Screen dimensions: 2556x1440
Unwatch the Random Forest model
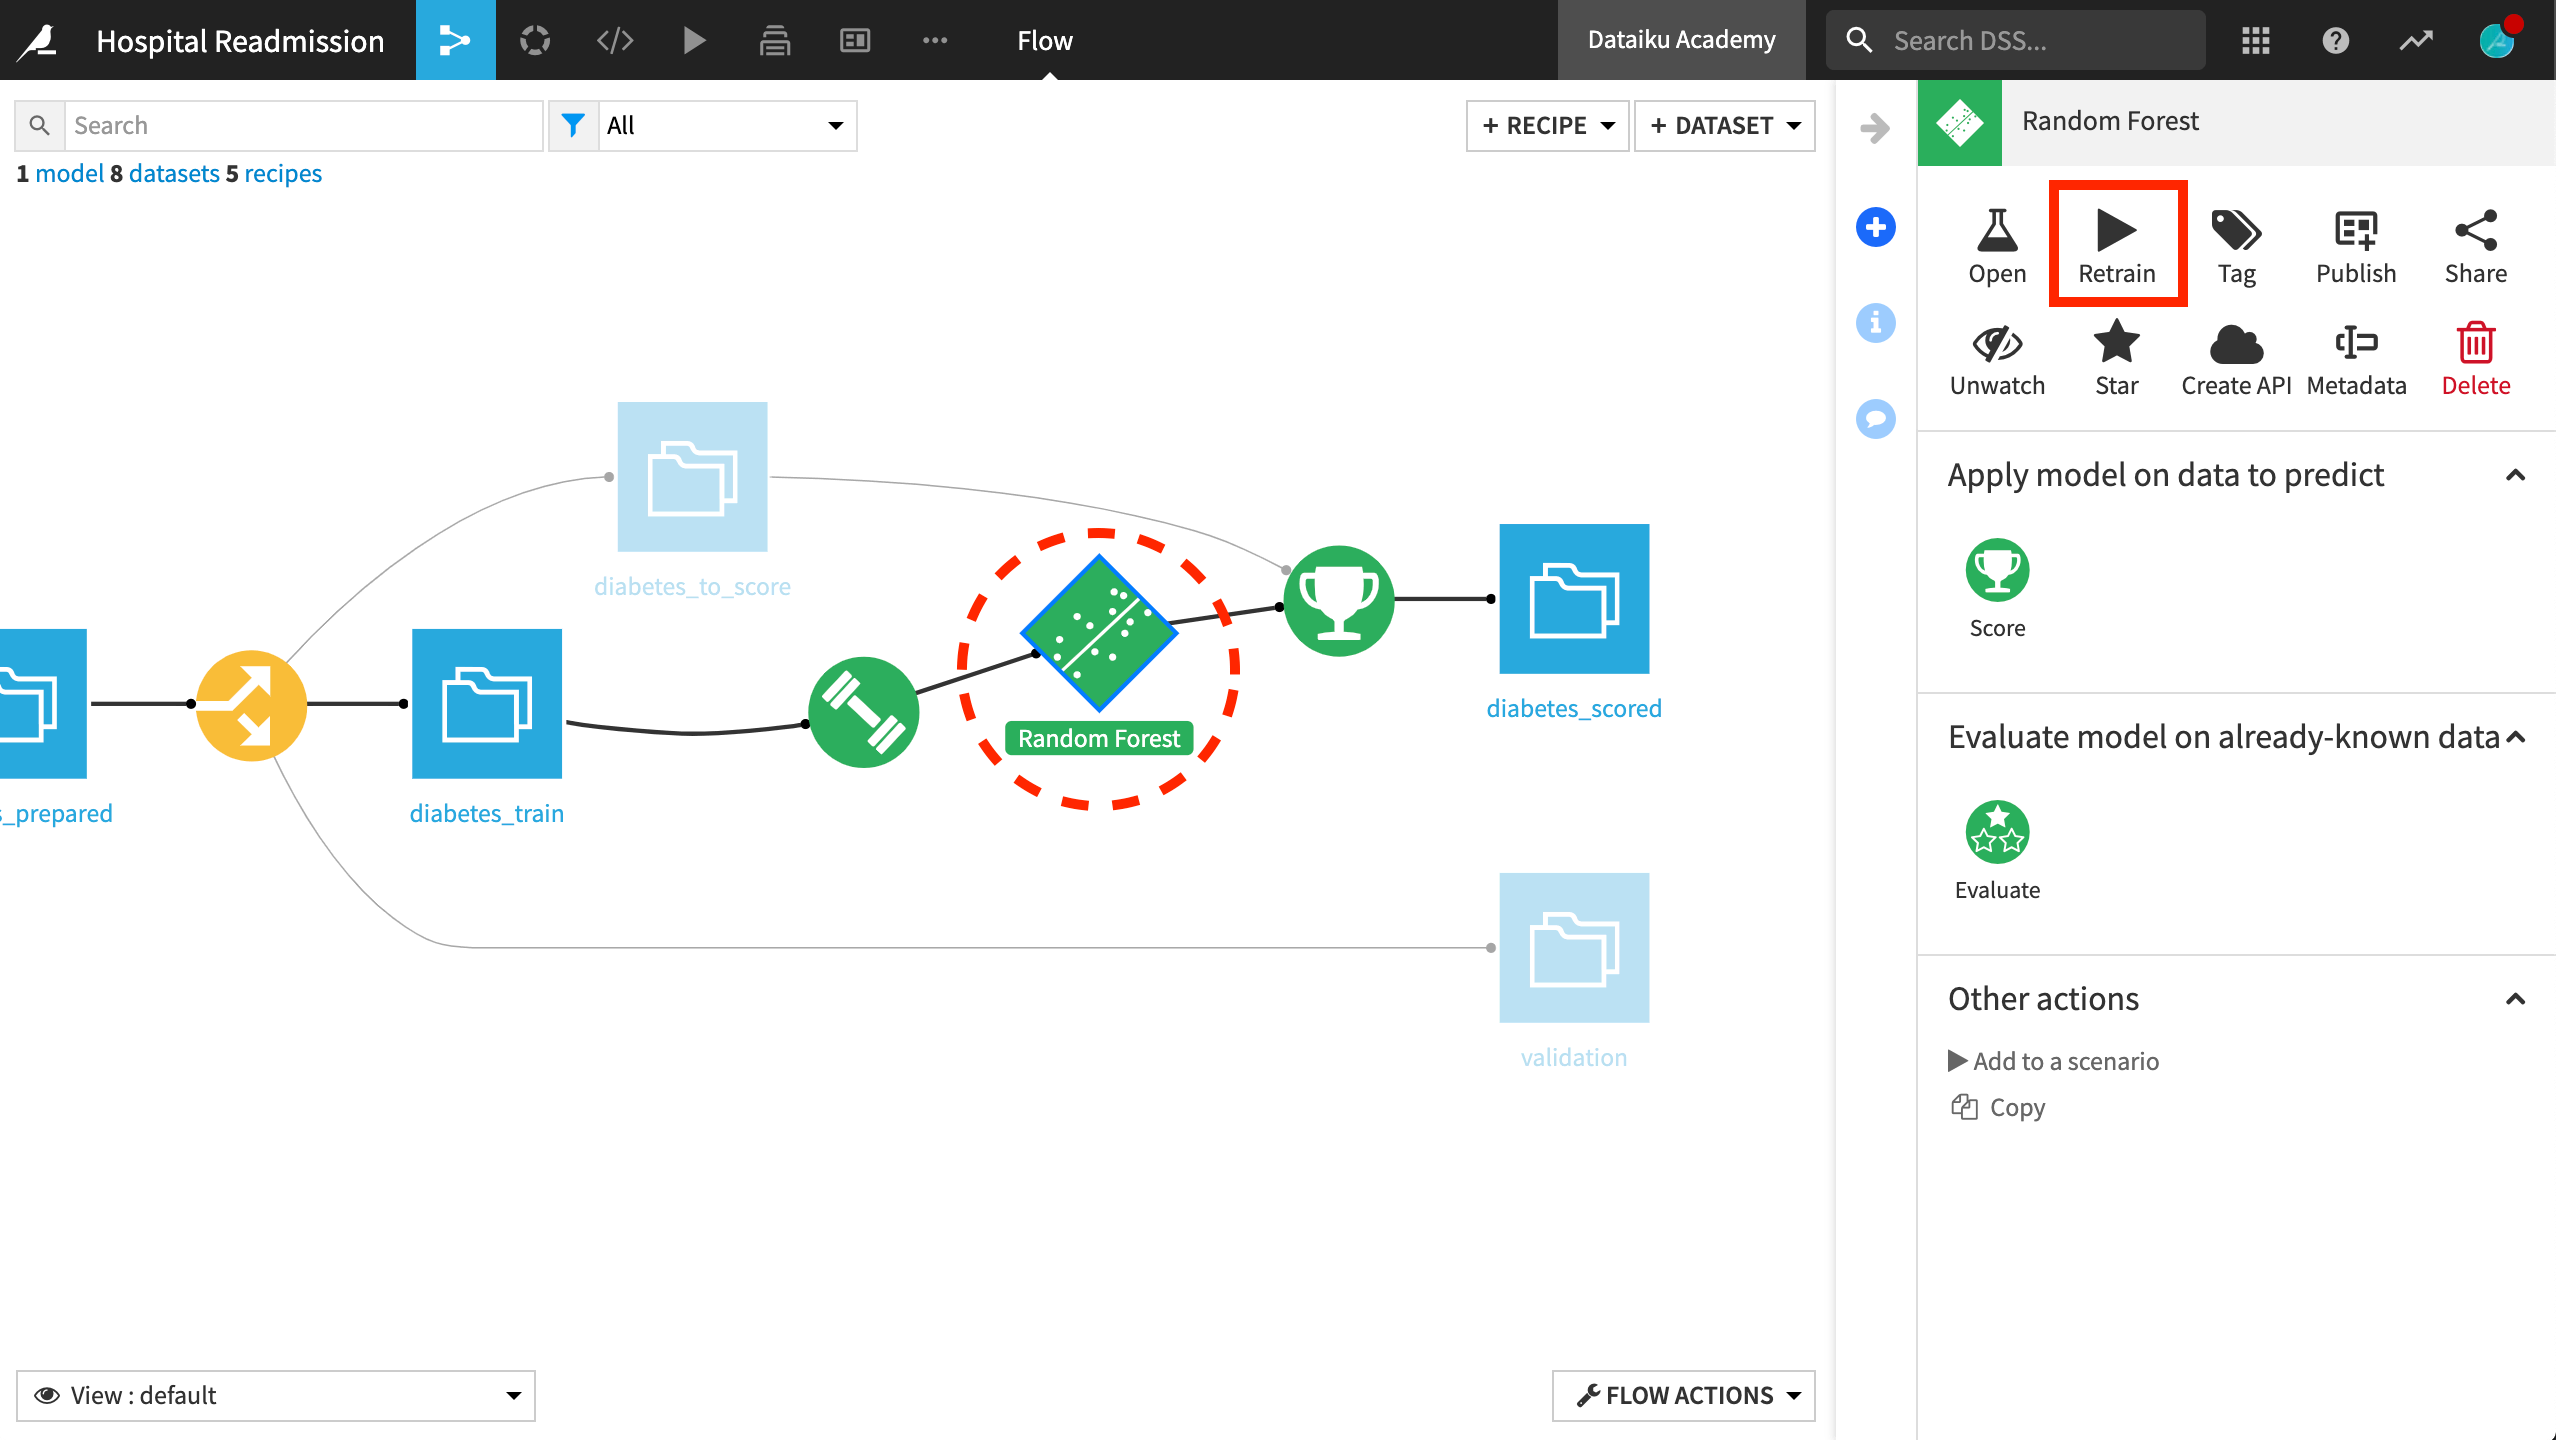(1997, 360)
